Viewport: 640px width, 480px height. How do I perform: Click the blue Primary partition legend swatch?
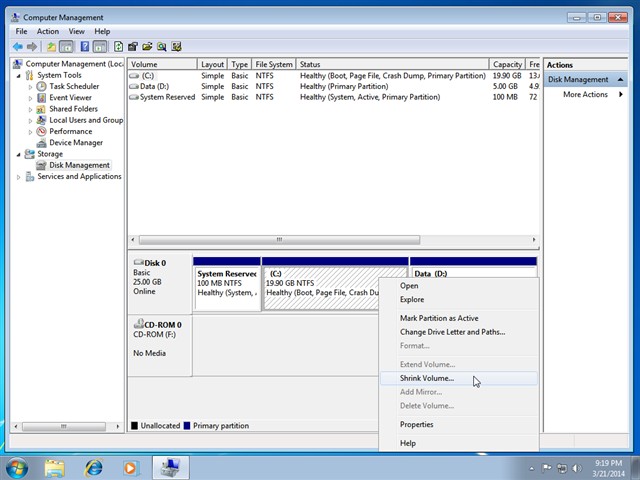(188, 426)
